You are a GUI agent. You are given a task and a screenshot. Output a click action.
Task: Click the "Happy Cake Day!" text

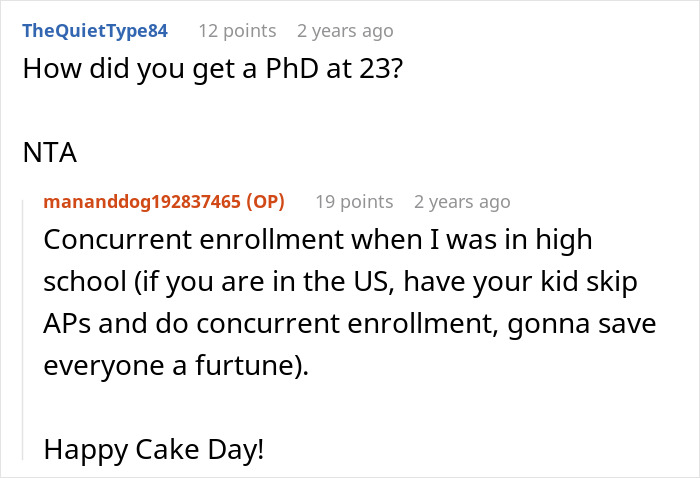click(154, 450)
